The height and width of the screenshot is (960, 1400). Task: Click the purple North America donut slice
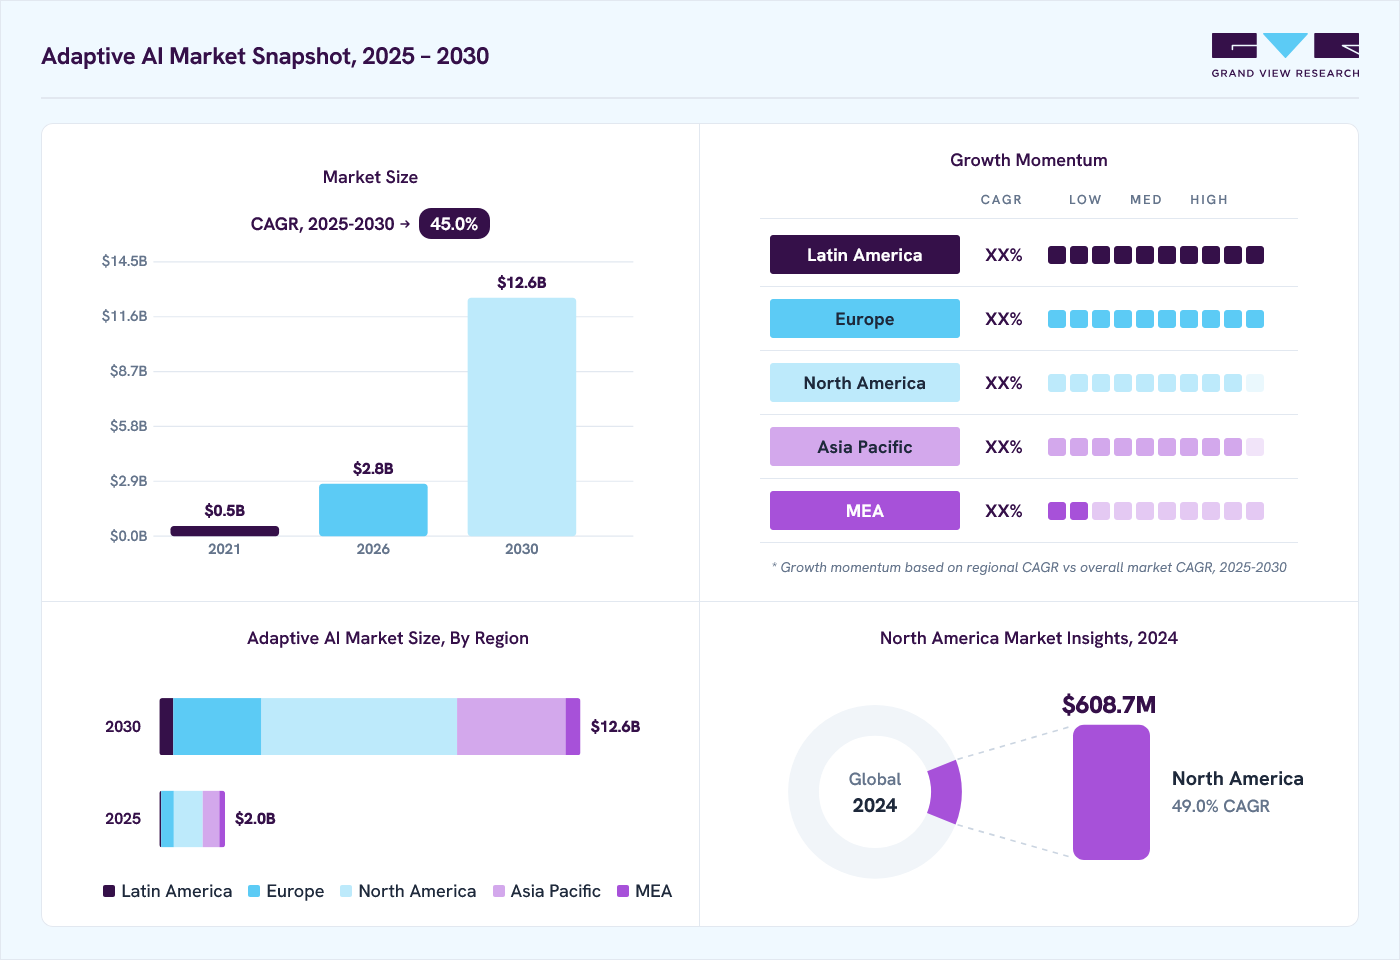[x=945, y=792]
